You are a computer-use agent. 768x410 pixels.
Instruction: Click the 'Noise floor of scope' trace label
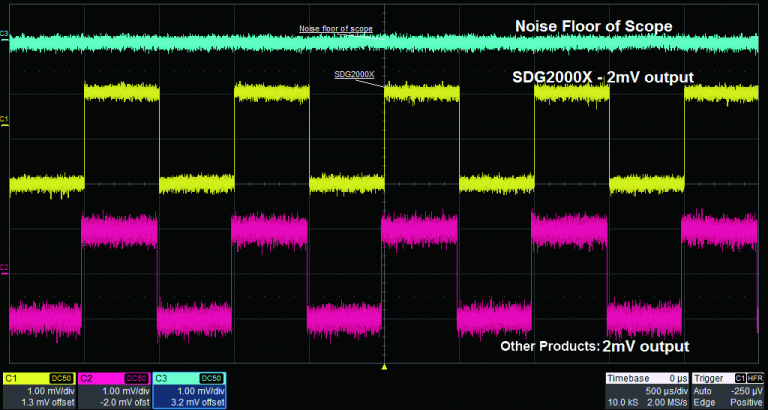tap(336, 29)
